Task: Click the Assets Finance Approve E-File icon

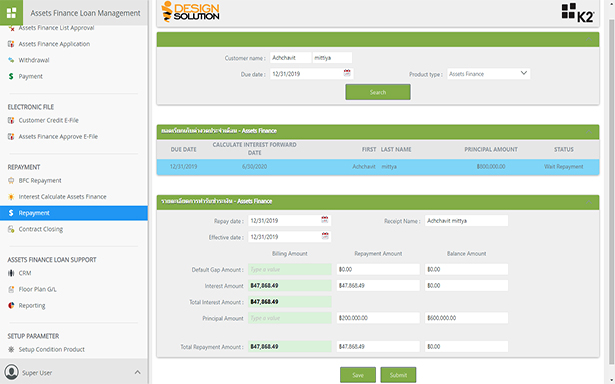Action: pos(11,136)
